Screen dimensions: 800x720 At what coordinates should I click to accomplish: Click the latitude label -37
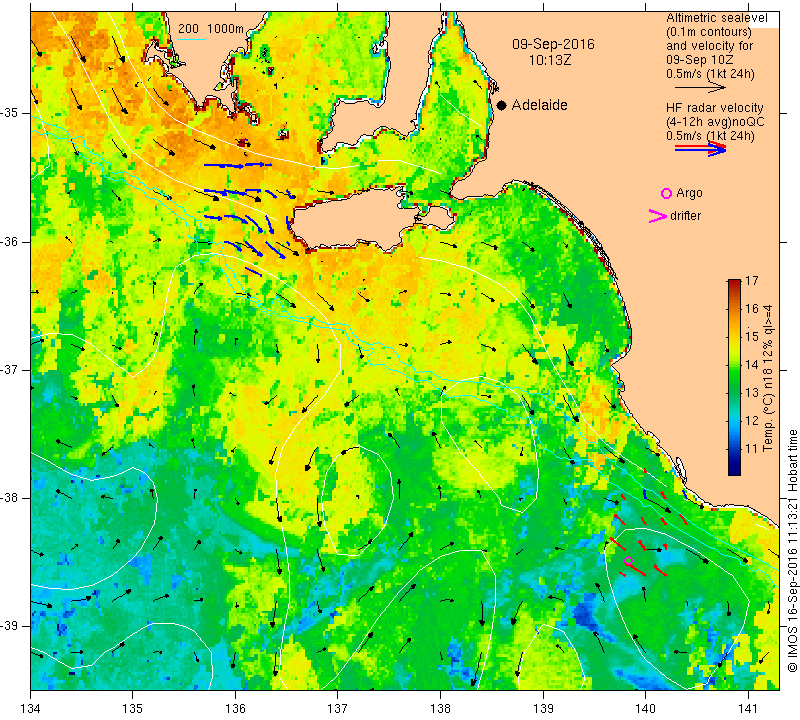coord(10,369)
